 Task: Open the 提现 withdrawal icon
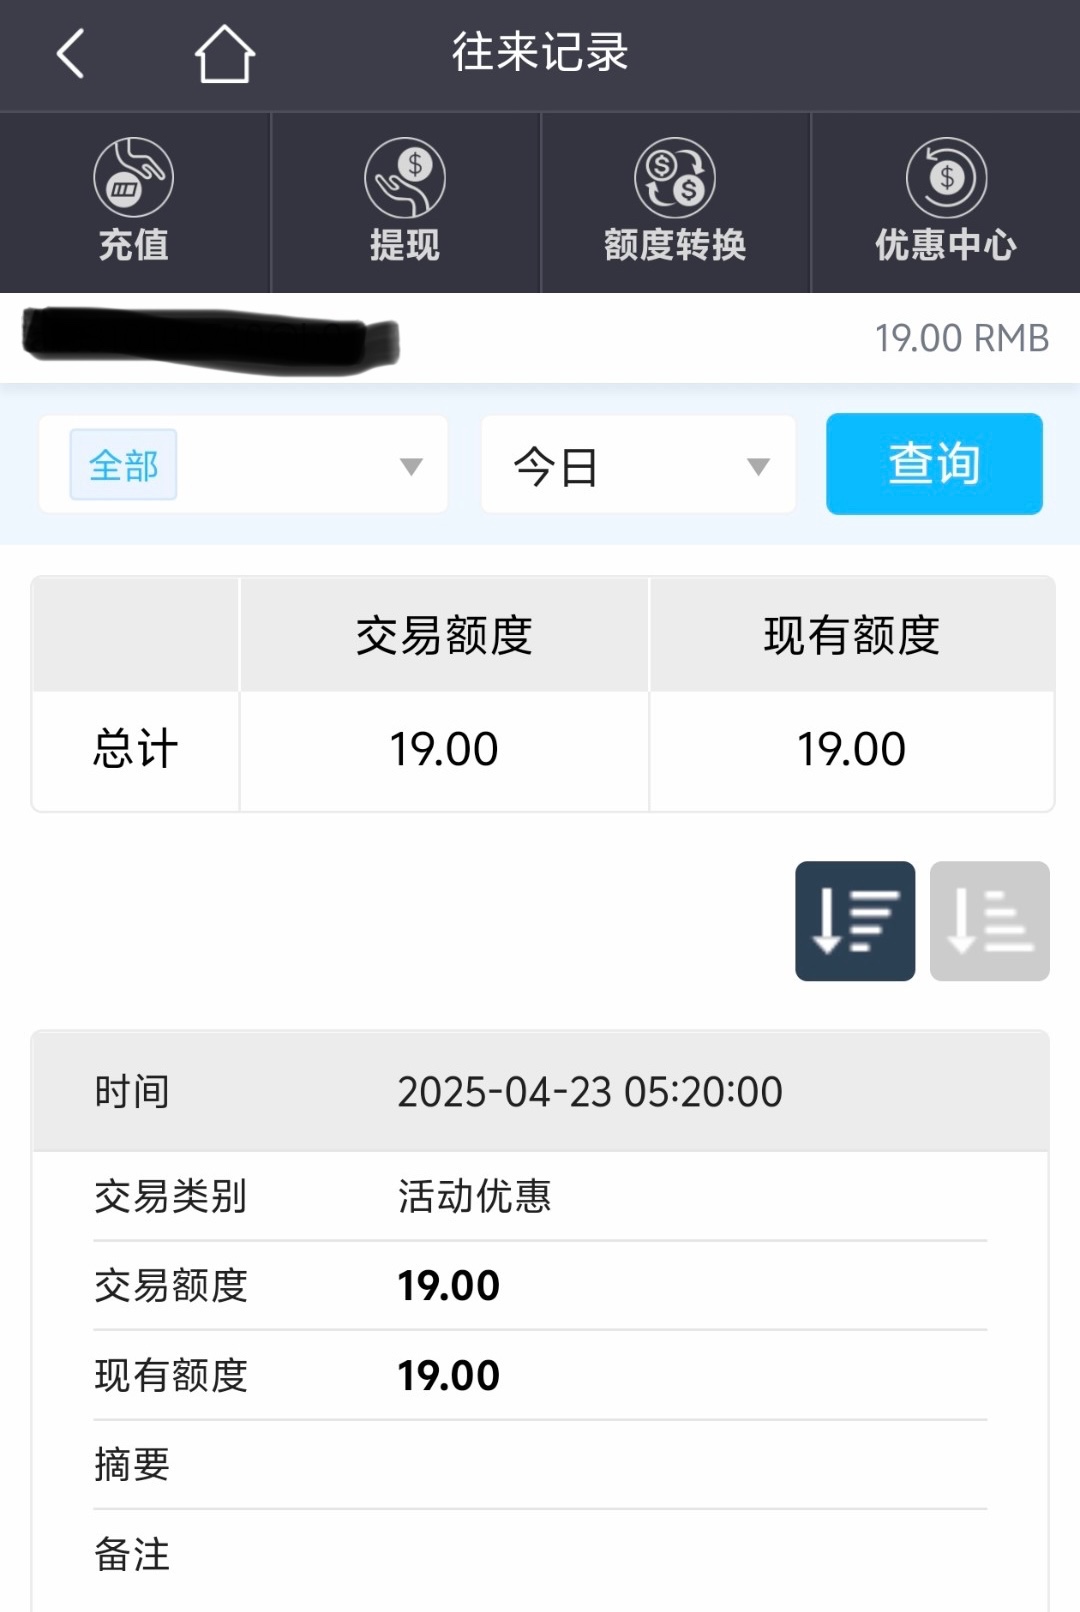404,178
